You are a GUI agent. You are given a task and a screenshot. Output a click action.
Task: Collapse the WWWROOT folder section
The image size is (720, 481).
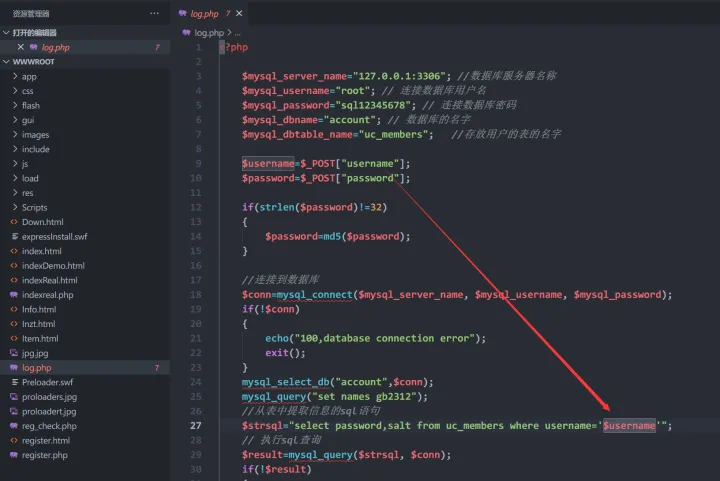click(x=8, y=61)
